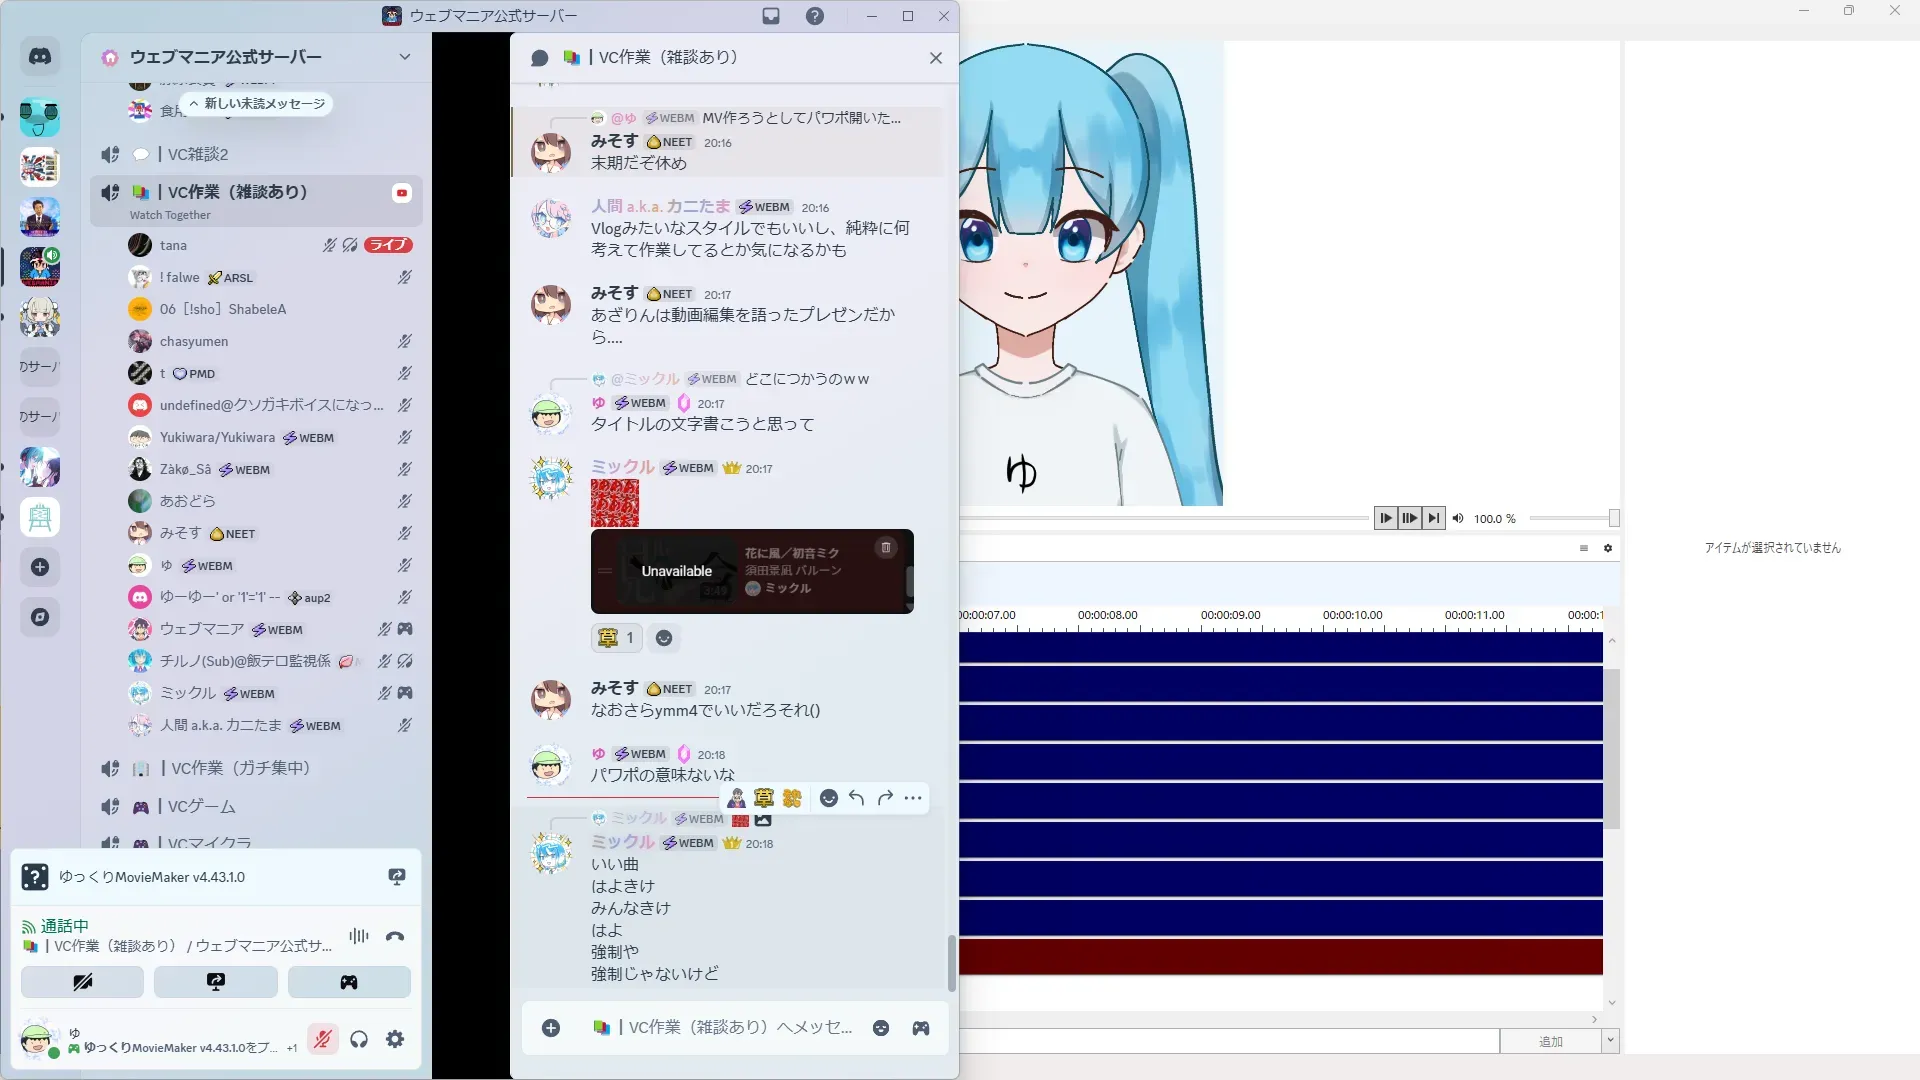1920x1080 pixels.
Task: Click Add a Server plus icon
Action: [x=40, y=567]
